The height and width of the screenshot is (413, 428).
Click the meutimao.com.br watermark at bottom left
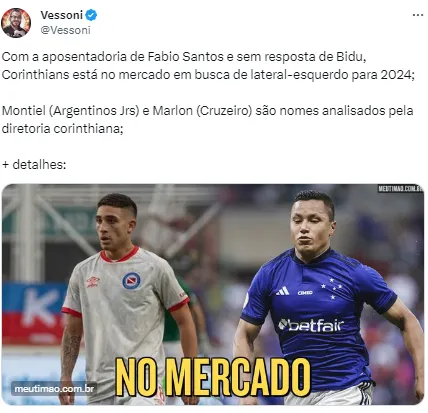(54, 389)
